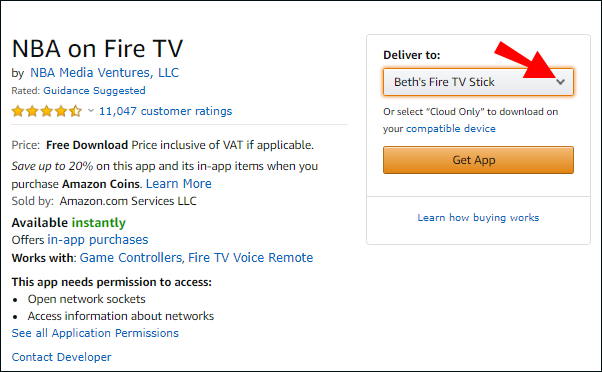602x372 pixels.
Task: Open the Fire TV Voice Remote link
Action: pyautogui.click(x=250, y=257)
